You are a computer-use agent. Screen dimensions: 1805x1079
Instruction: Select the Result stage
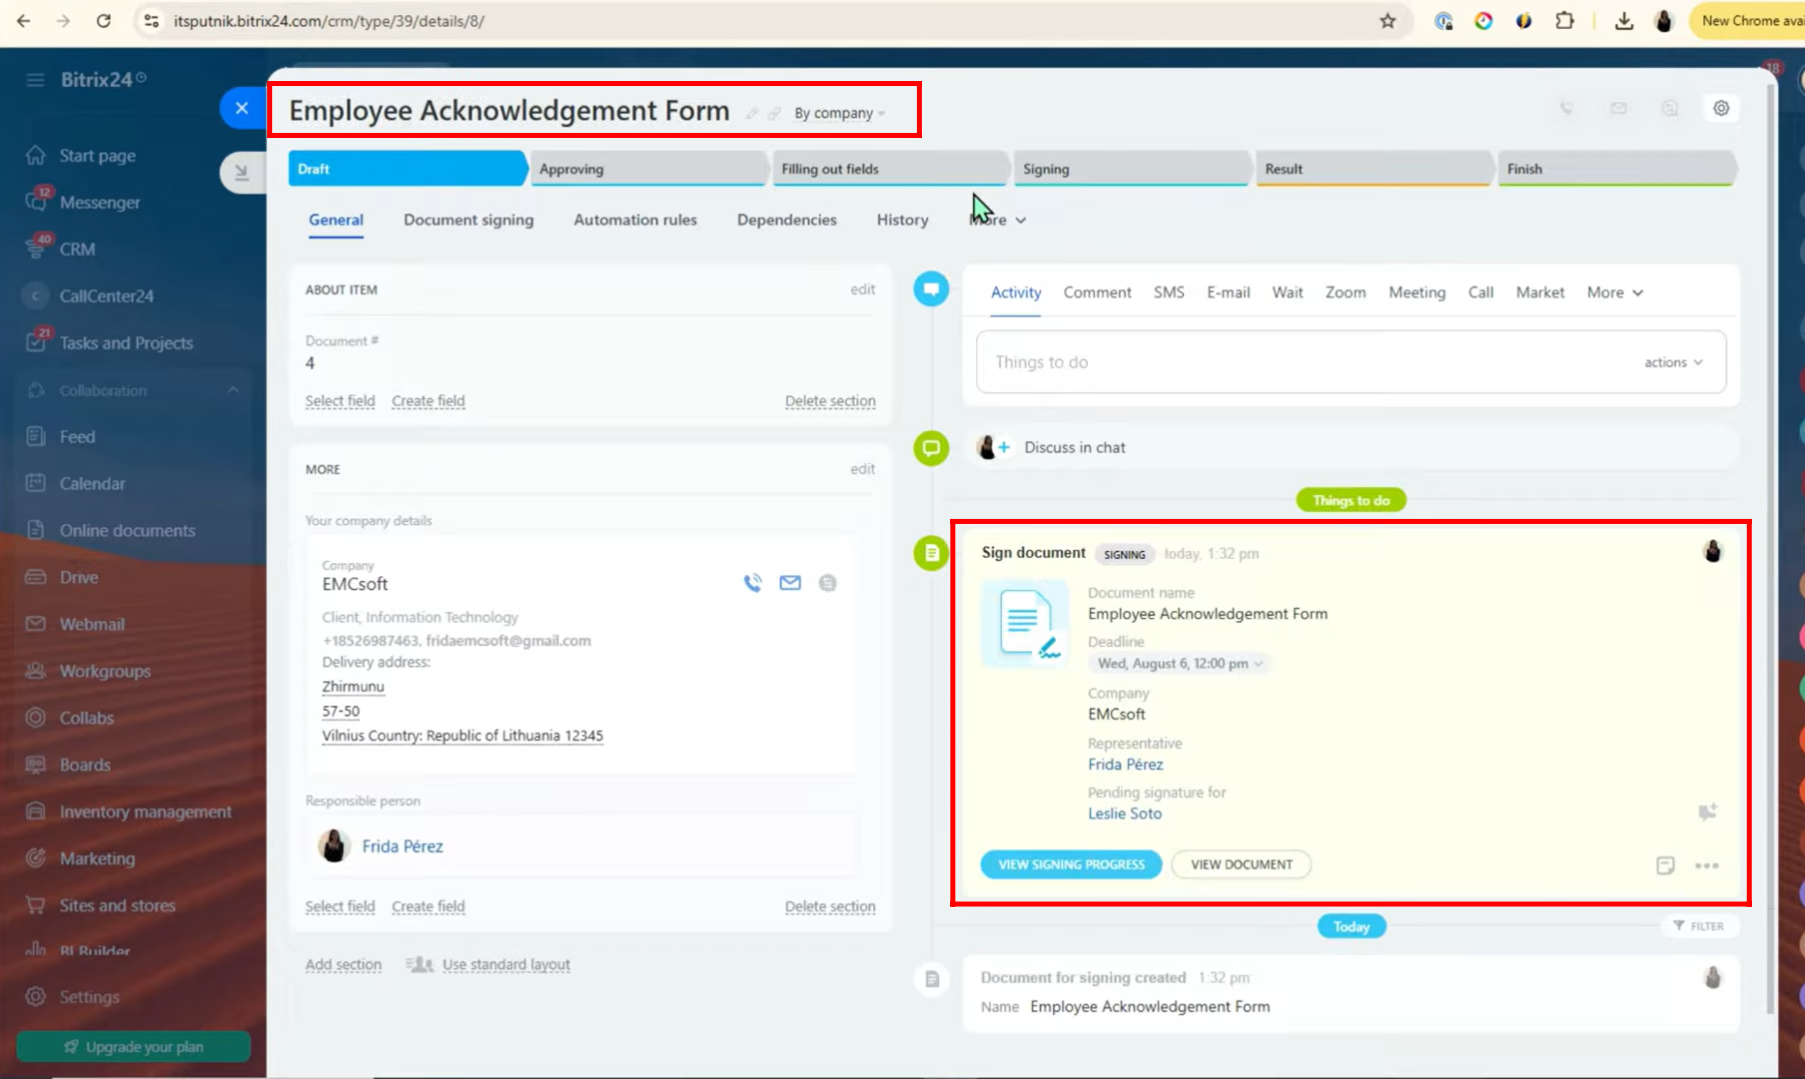(x=1375, y=169)
